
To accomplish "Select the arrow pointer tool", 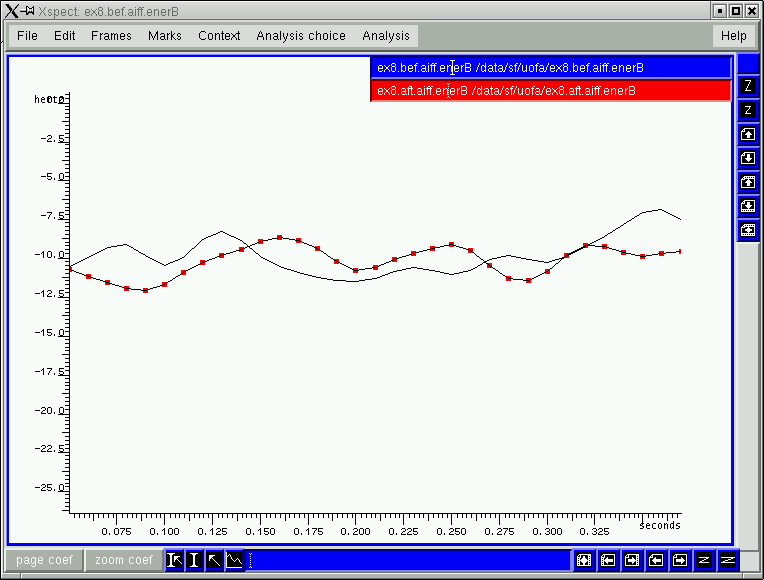I will tap(214, 561).
